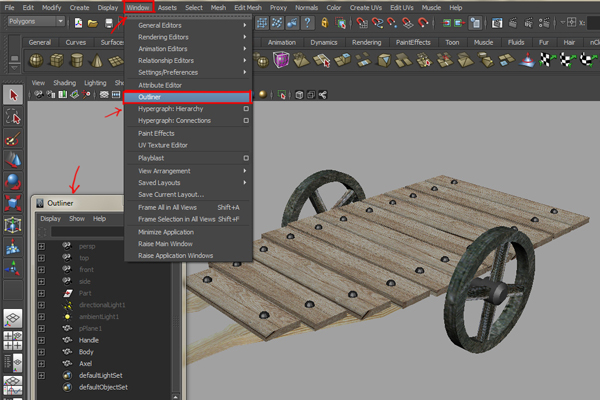The height and width of the screenshot is (400, 600).
Task: Click the four view layout icon
Action: pyautogui.click(x=13, y=340)
